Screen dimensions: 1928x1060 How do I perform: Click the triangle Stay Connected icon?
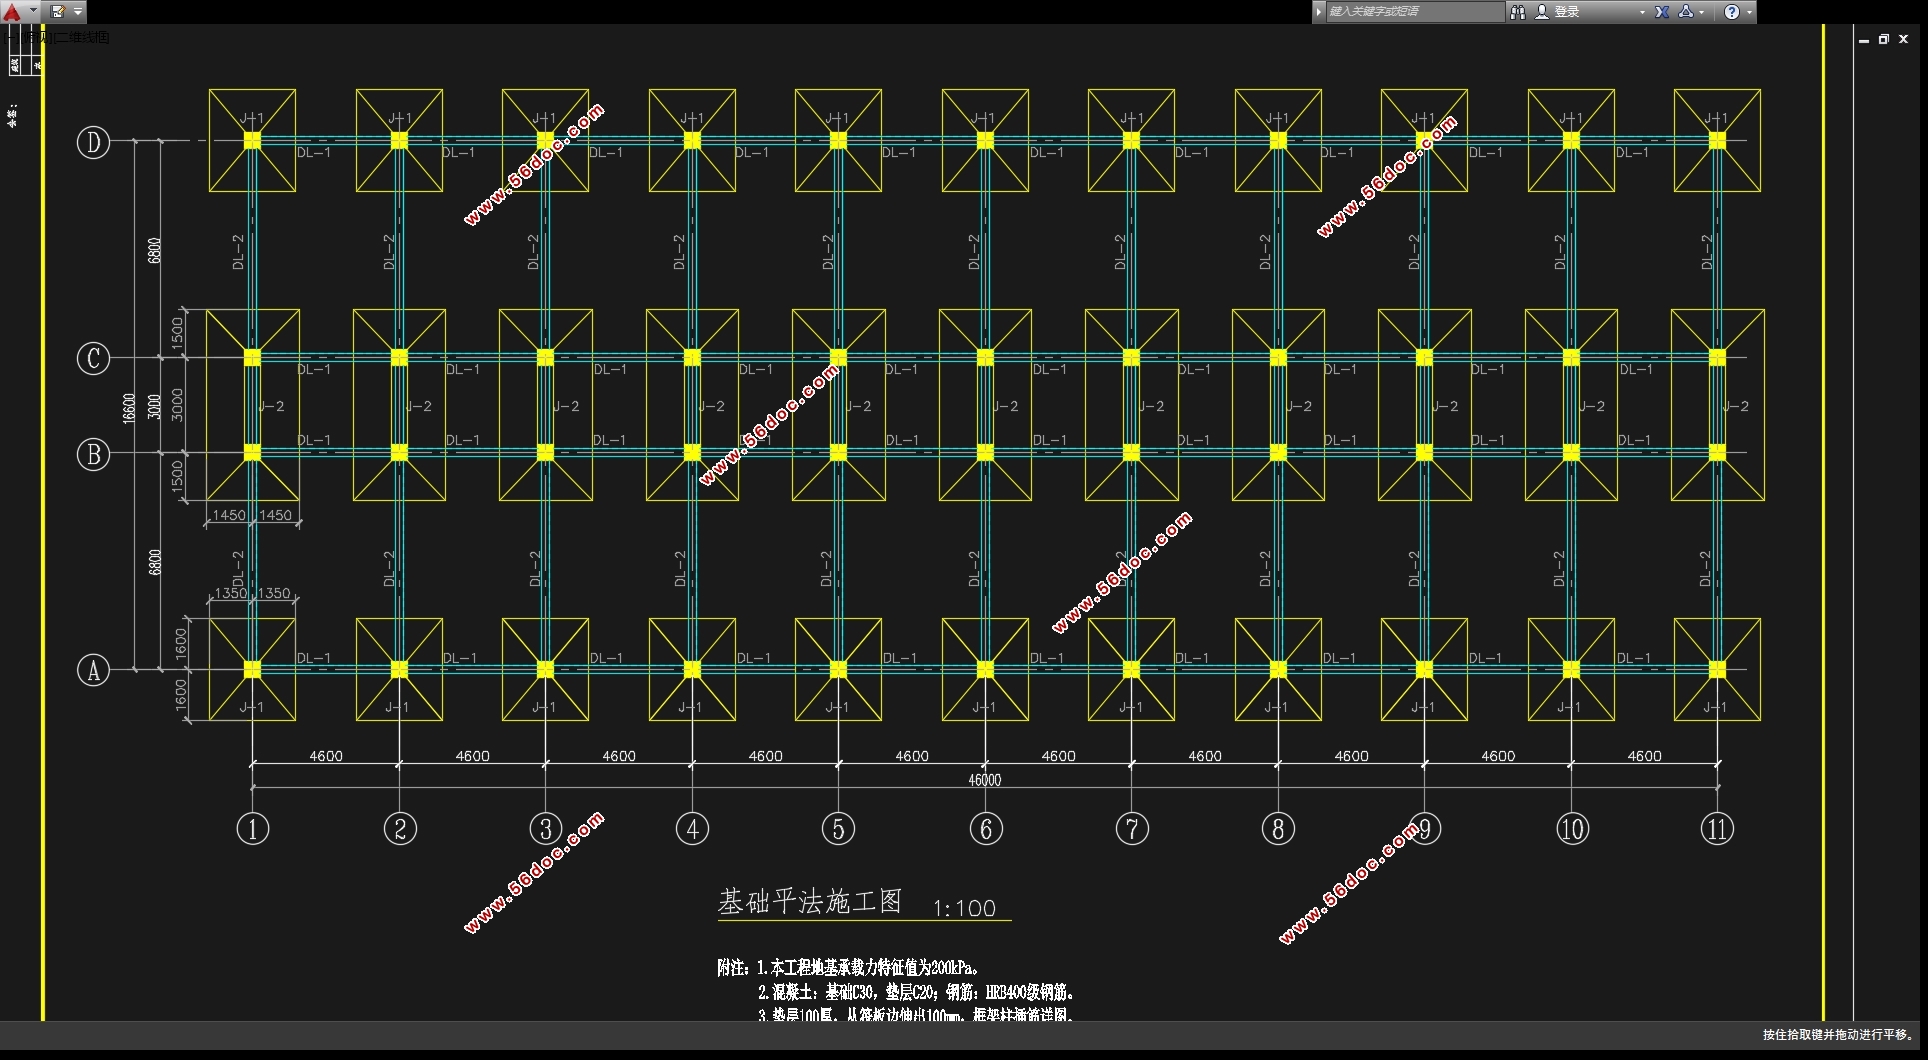[1686, 12]
